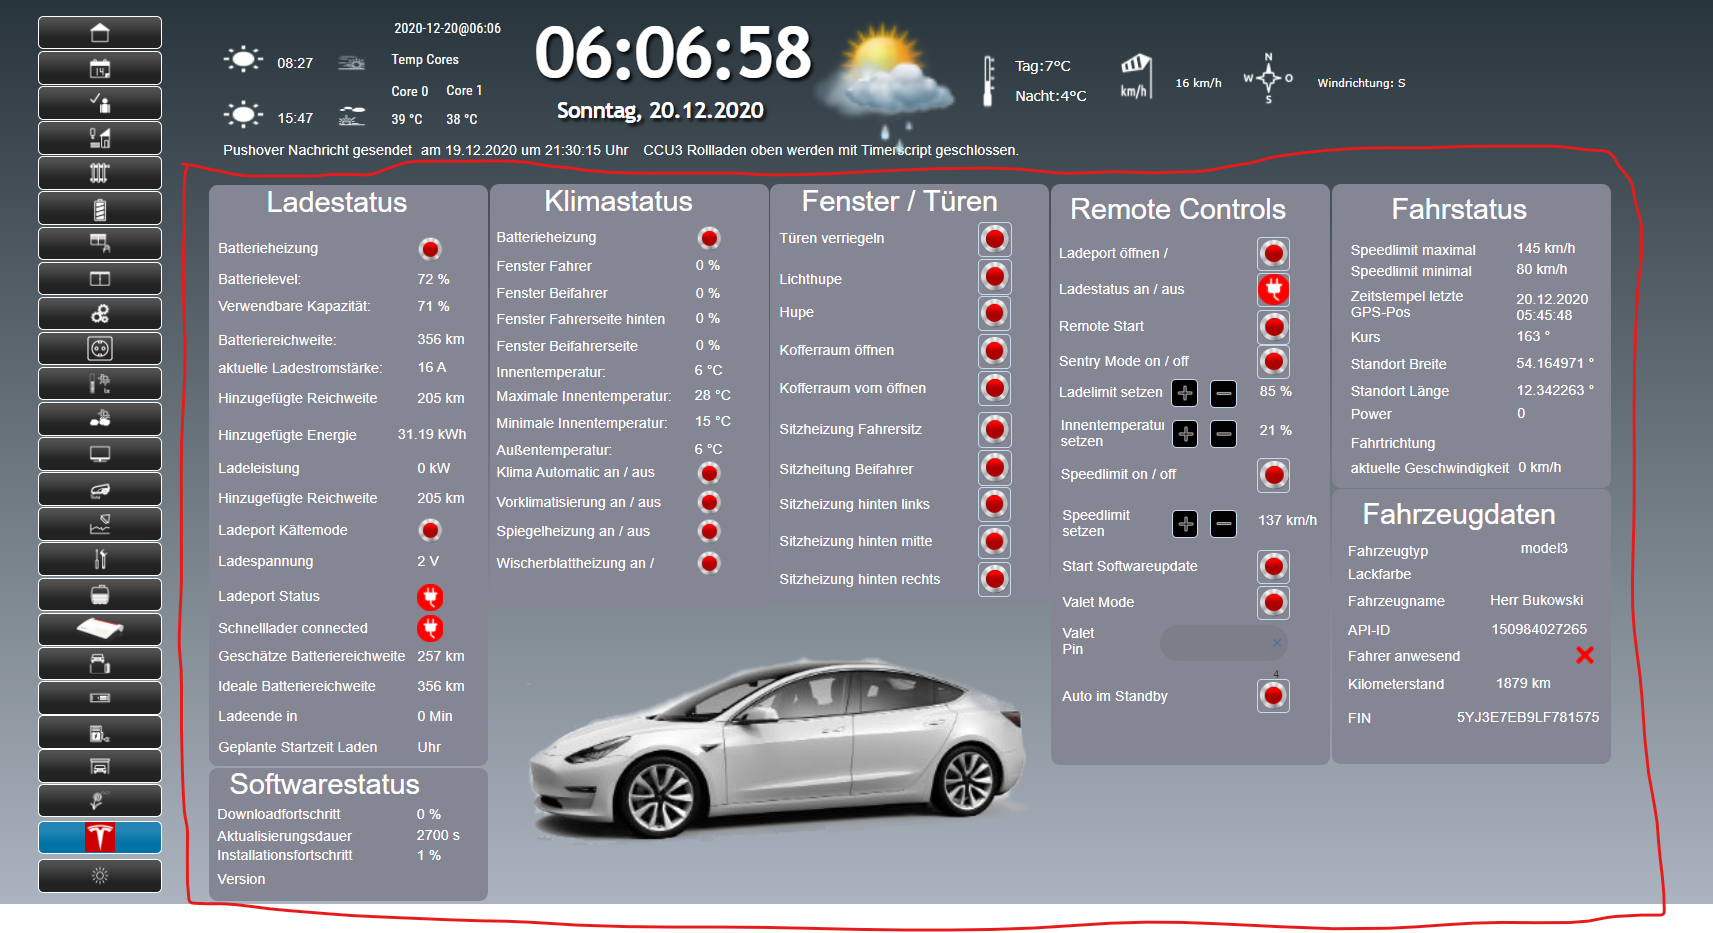
Task: Open the screwdriver and wrench tools view
Action: pyautogui.click(x=100, y=559)
